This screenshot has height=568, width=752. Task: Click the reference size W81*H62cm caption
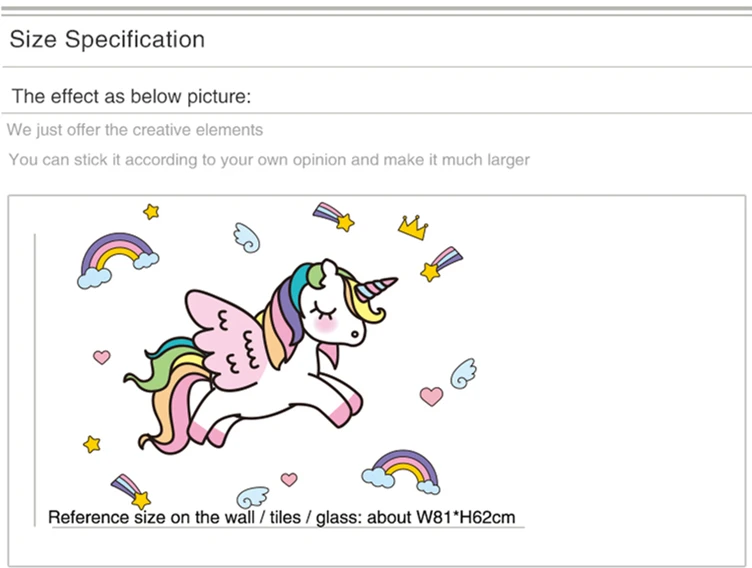(282, 518)
